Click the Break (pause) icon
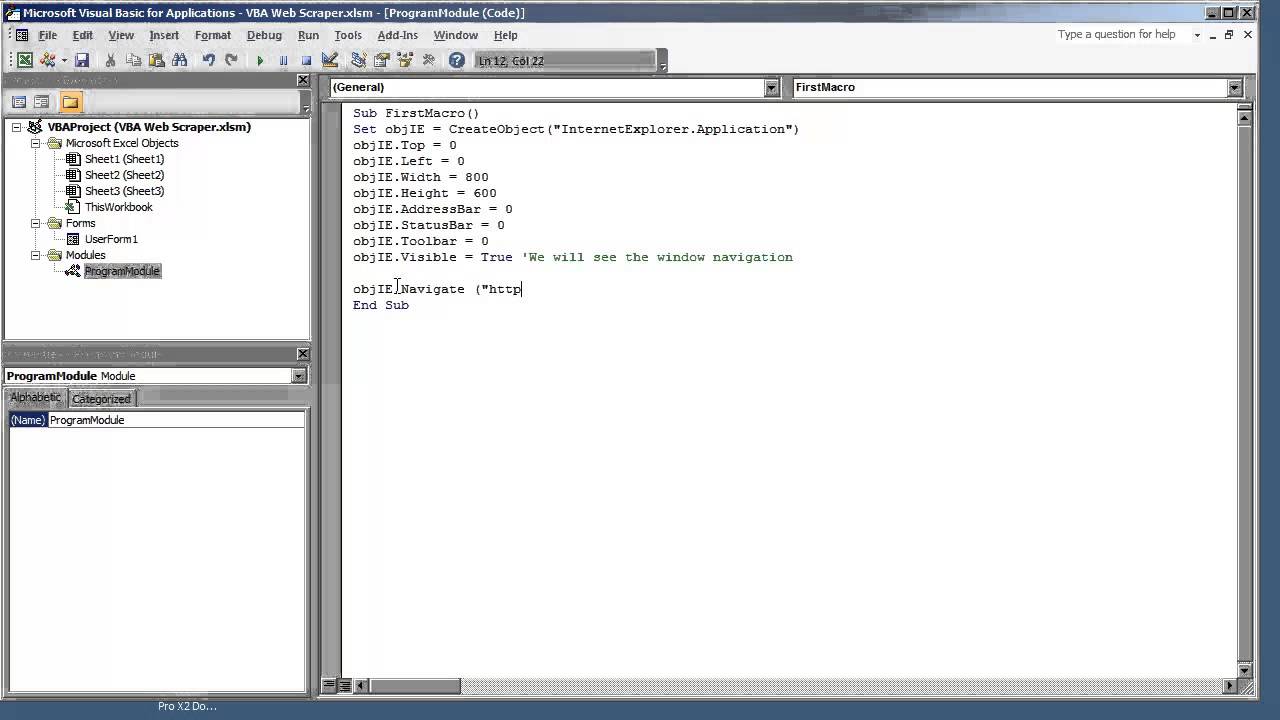 point(283,60)
